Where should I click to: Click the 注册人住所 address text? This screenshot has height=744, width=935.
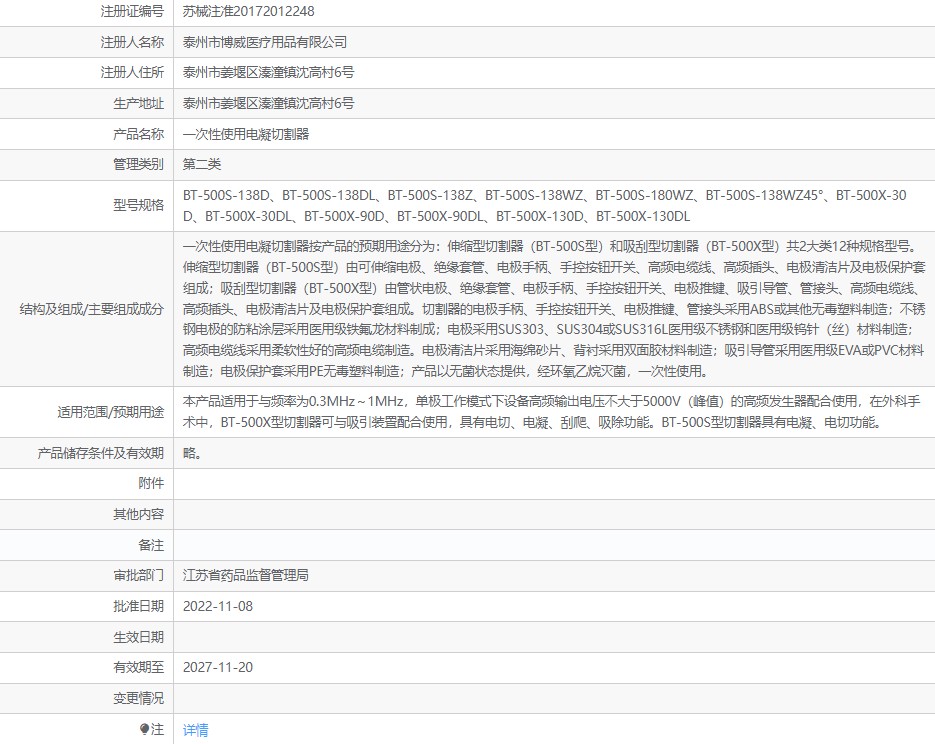[268, 73]
